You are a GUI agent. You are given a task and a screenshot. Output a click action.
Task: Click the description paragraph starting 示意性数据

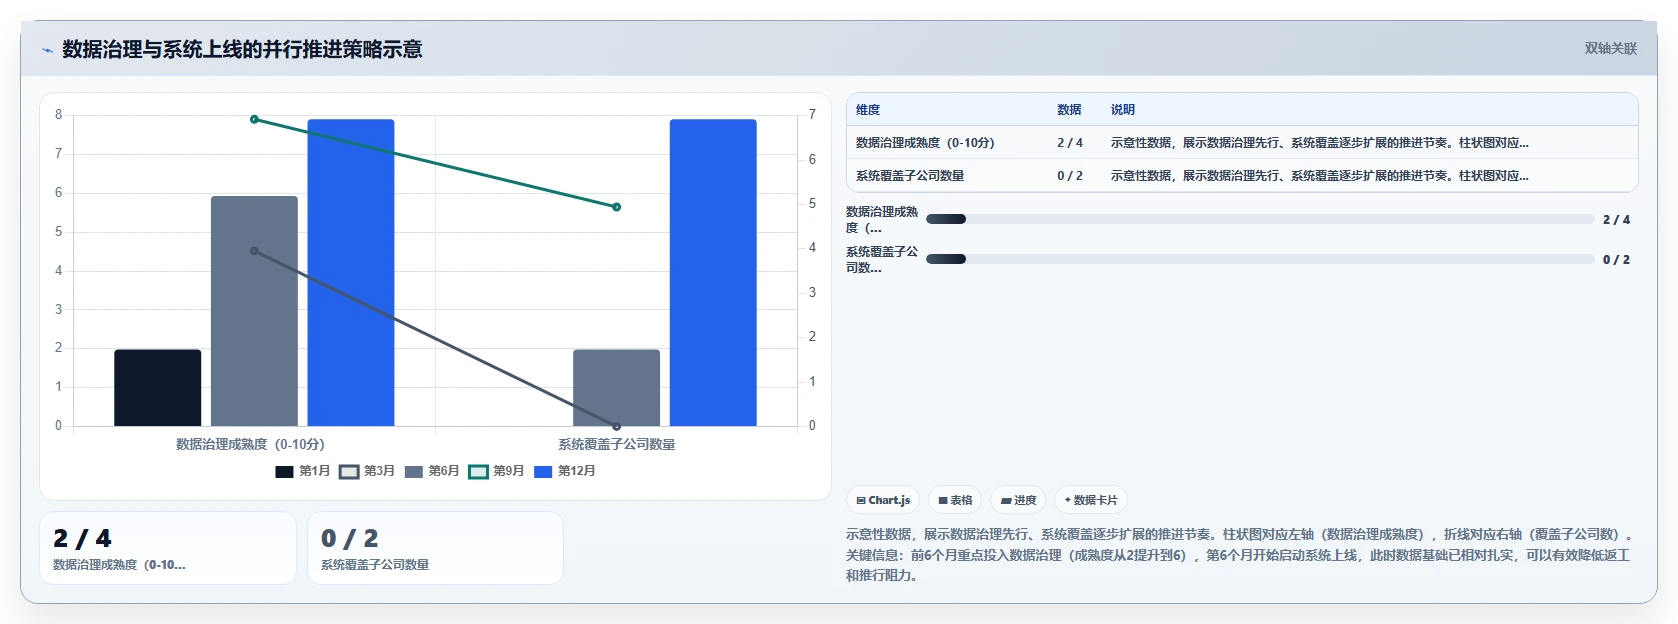(x=1238, y=555)
